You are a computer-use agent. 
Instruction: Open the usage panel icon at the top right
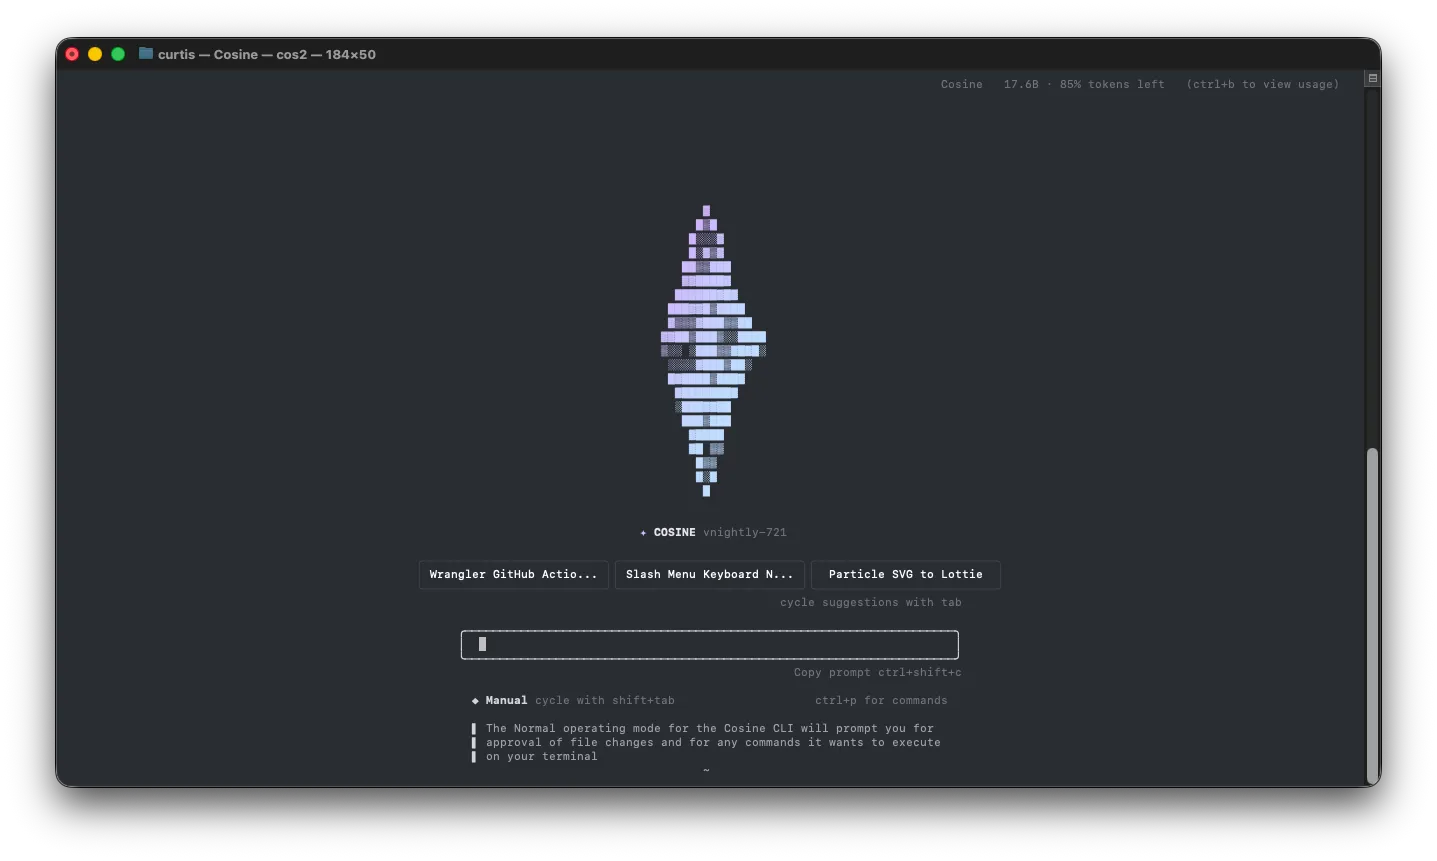point(1371,77)
